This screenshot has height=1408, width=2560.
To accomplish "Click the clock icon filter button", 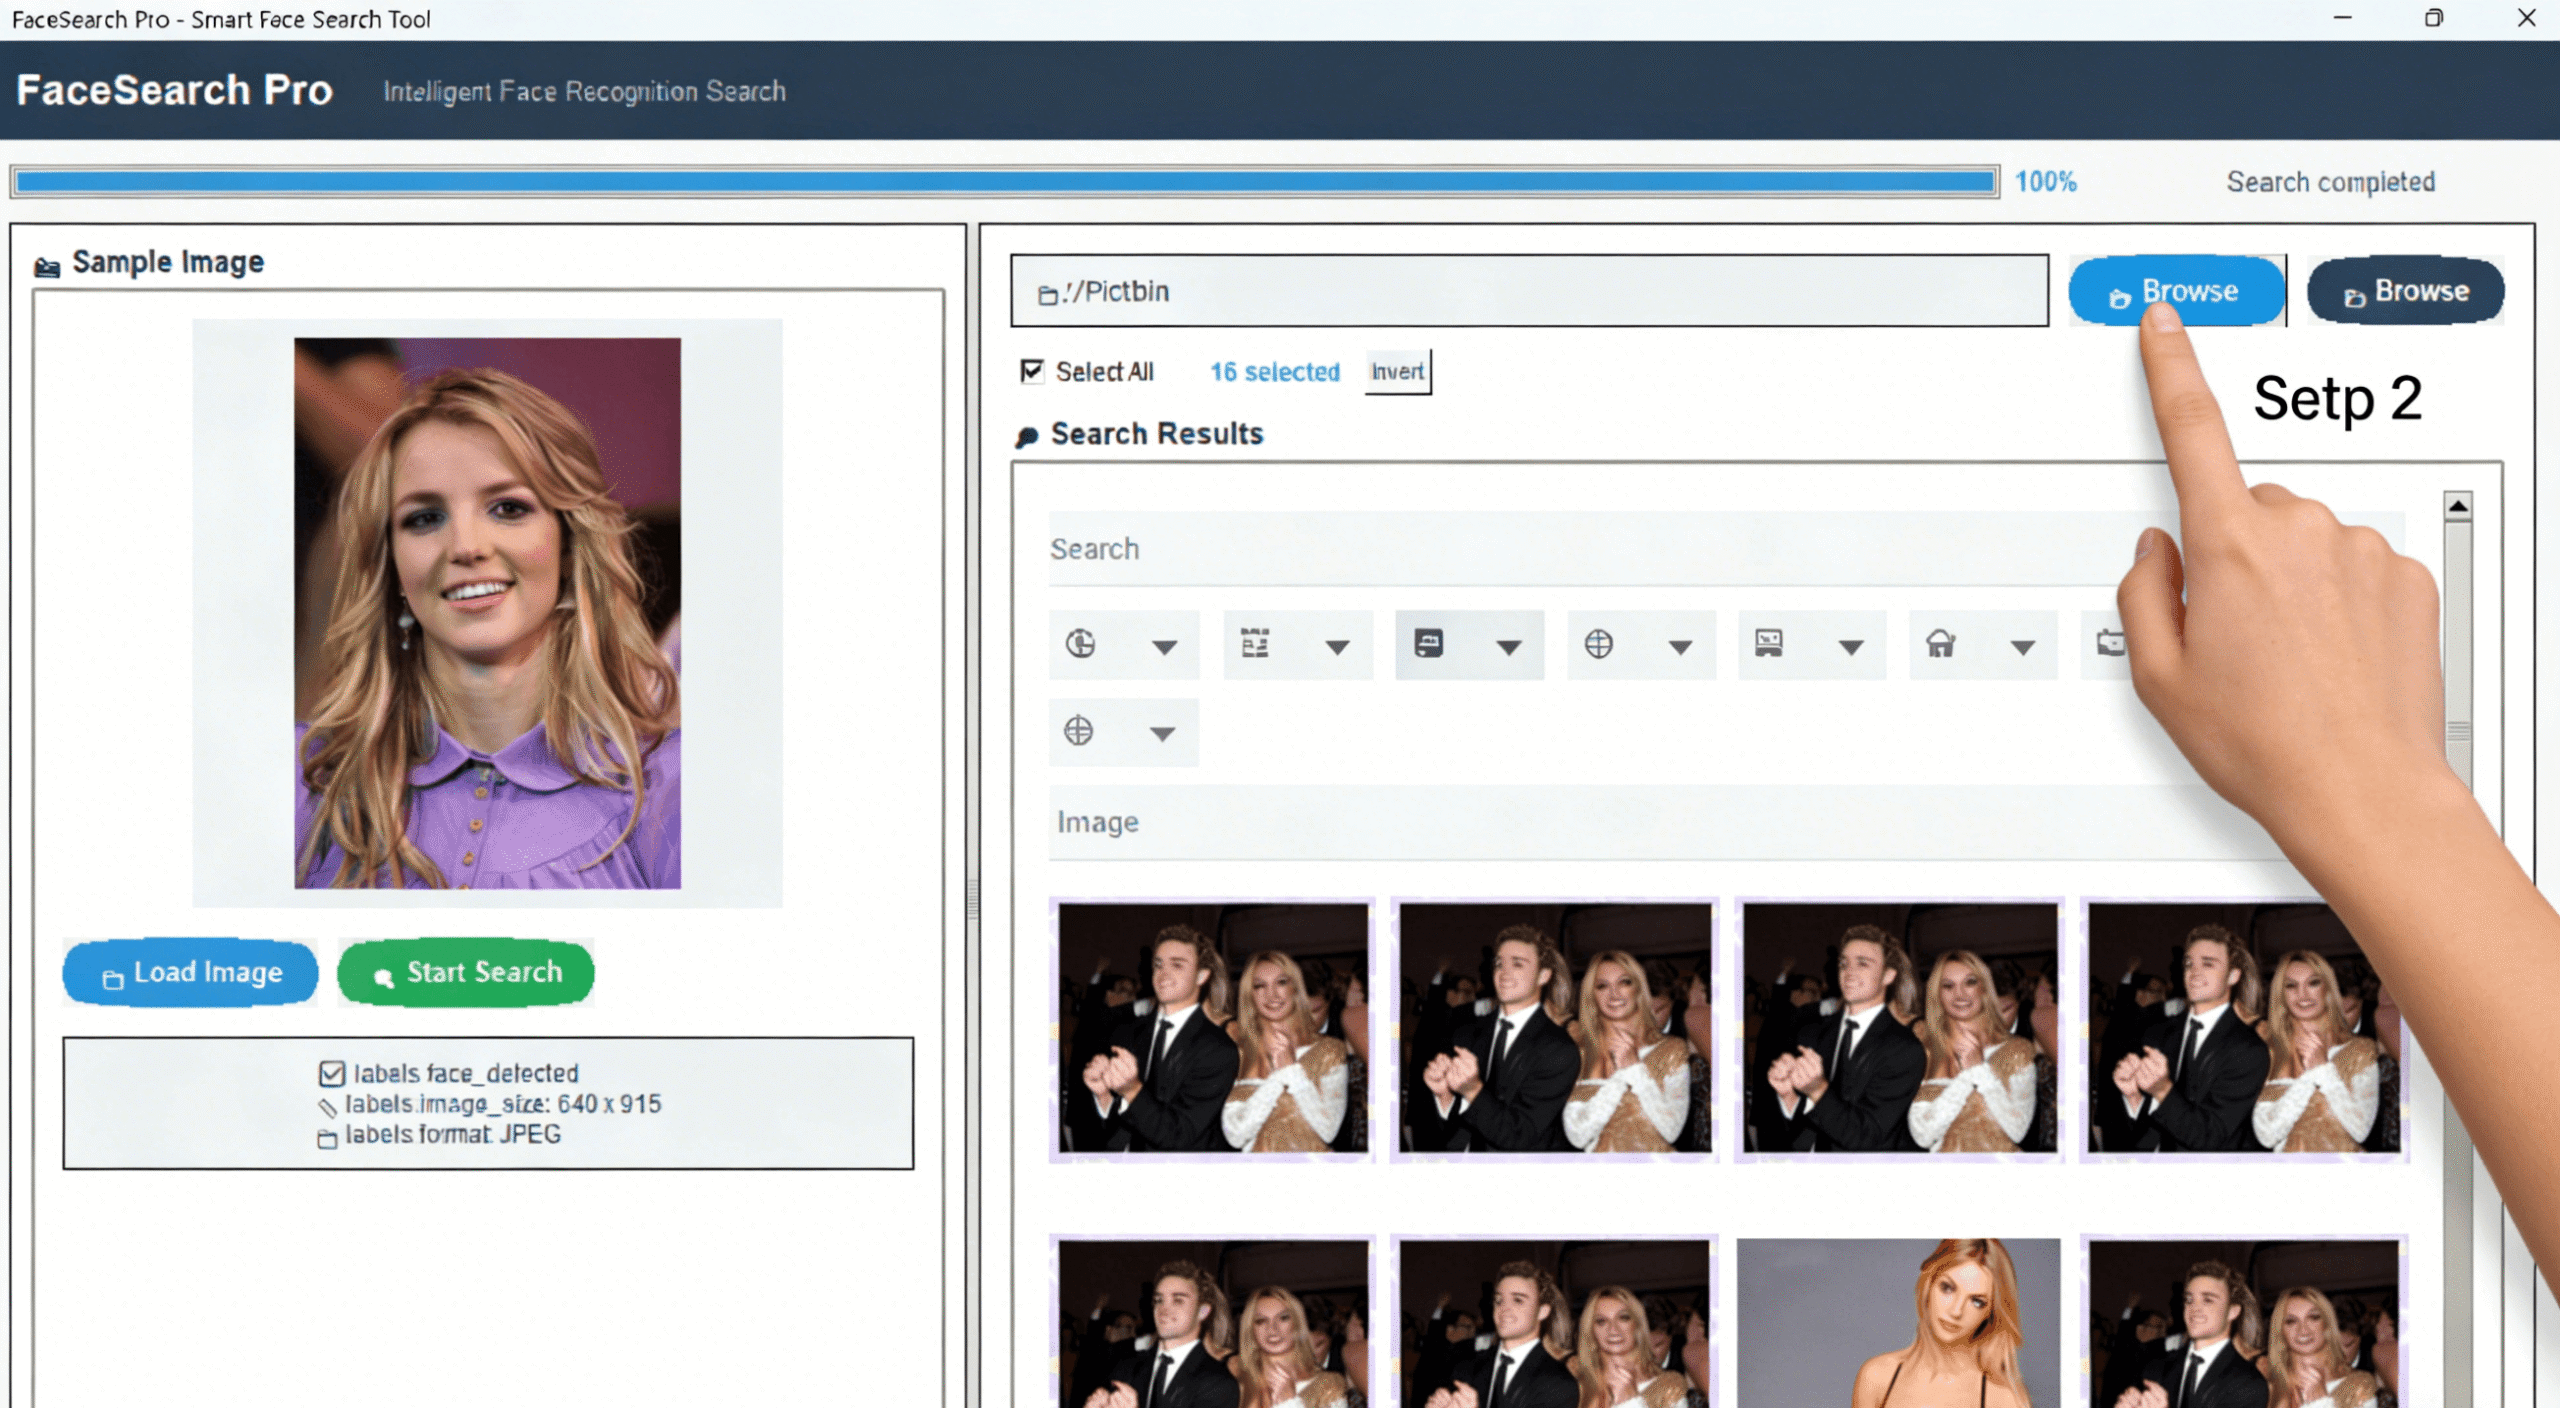I will 1080,644.
